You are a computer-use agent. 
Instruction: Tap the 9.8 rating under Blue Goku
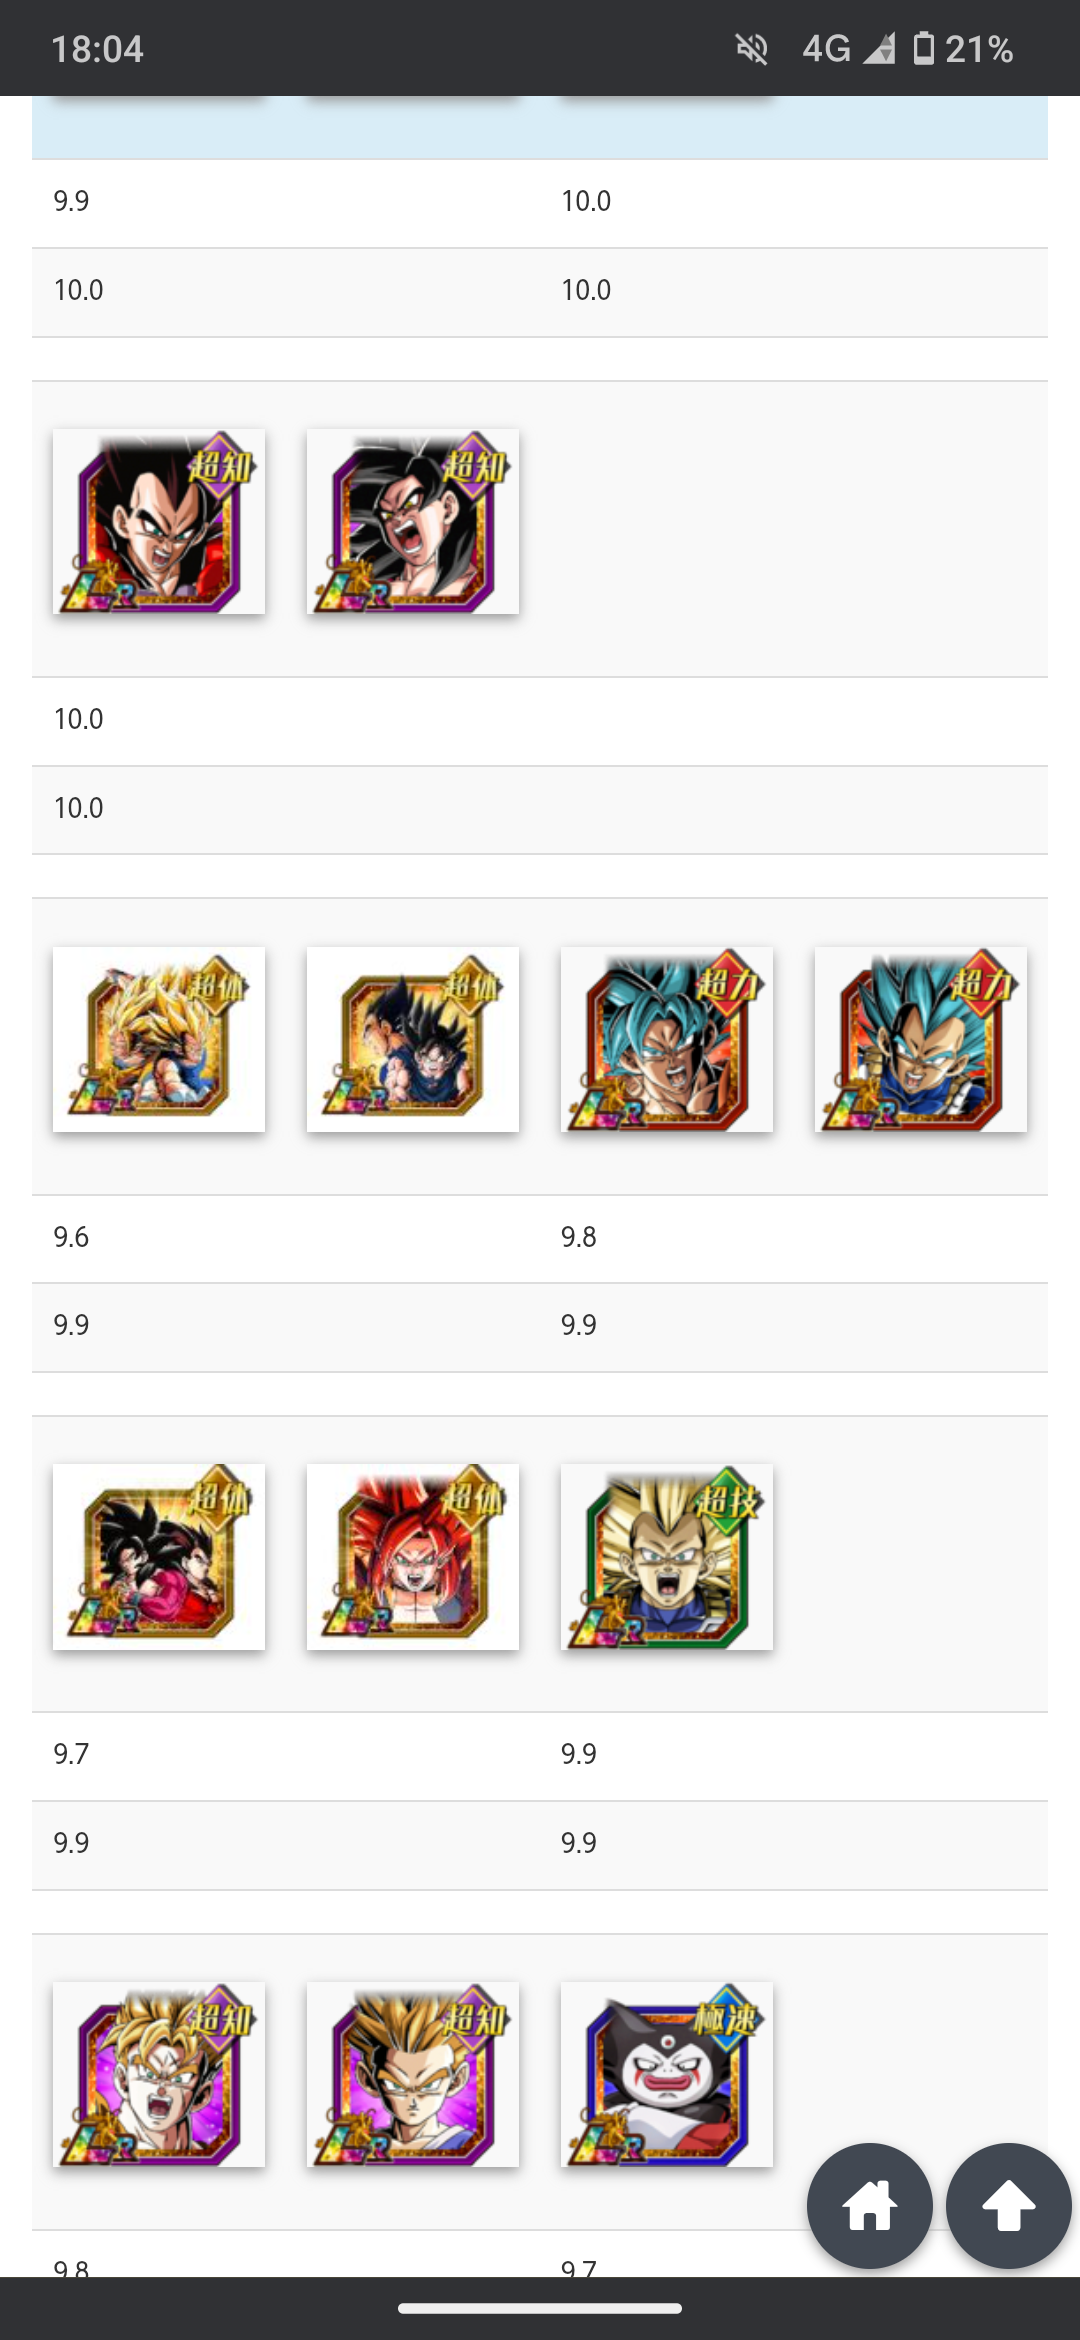tap(578, 1237)
